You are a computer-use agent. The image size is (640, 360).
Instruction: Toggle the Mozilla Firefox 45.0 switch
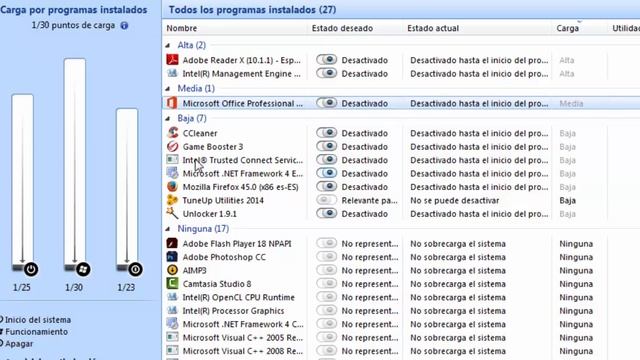click(327, 187)
